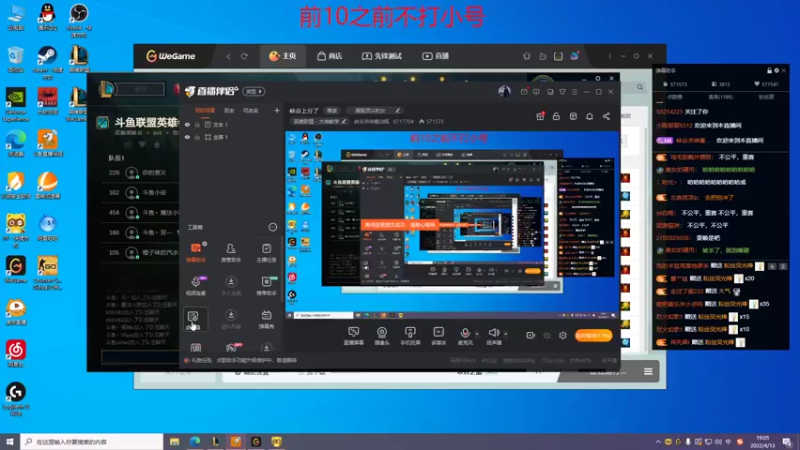Click the orange start streaming button

593,335
